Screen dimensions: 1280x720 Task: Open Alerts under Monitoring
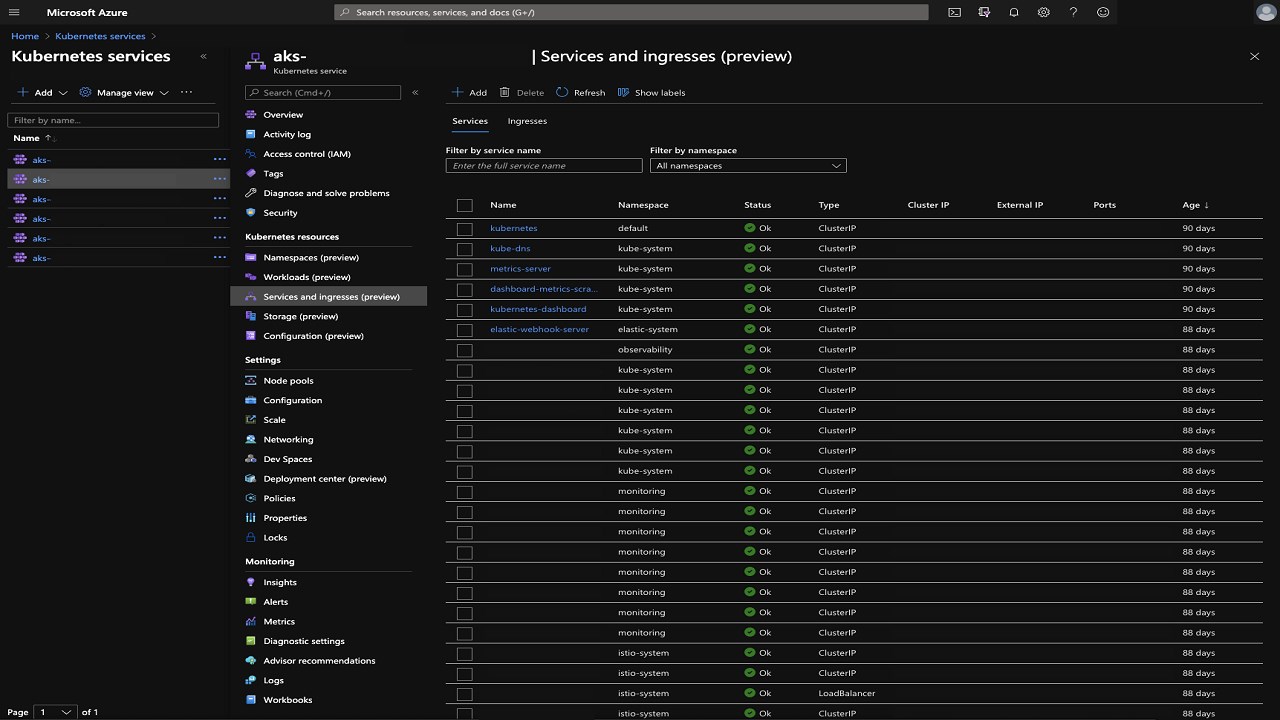[275, 602]
